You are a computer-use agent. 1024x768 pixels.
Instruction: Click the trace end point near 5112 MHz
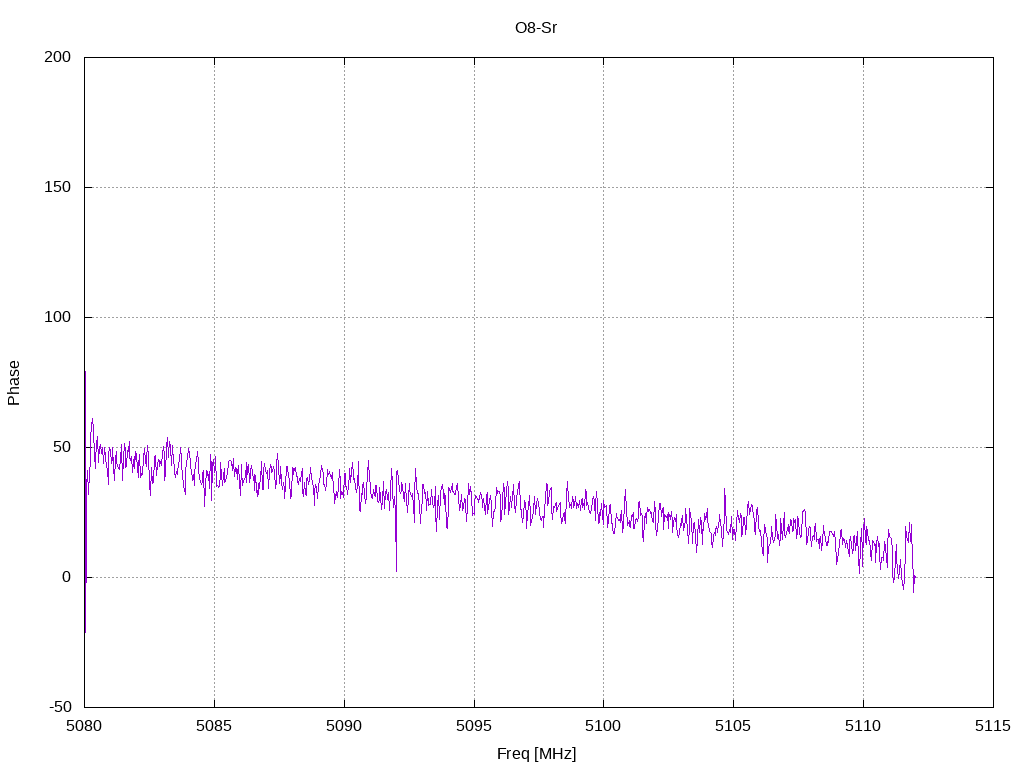pos(914,577)
